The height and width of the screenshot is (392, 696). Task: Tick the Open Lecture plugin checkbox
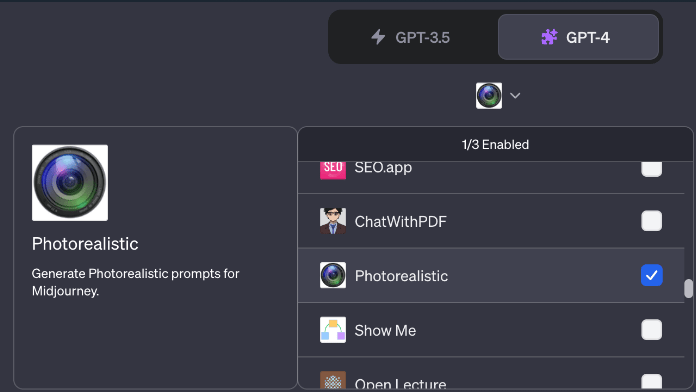click(651, 381)
